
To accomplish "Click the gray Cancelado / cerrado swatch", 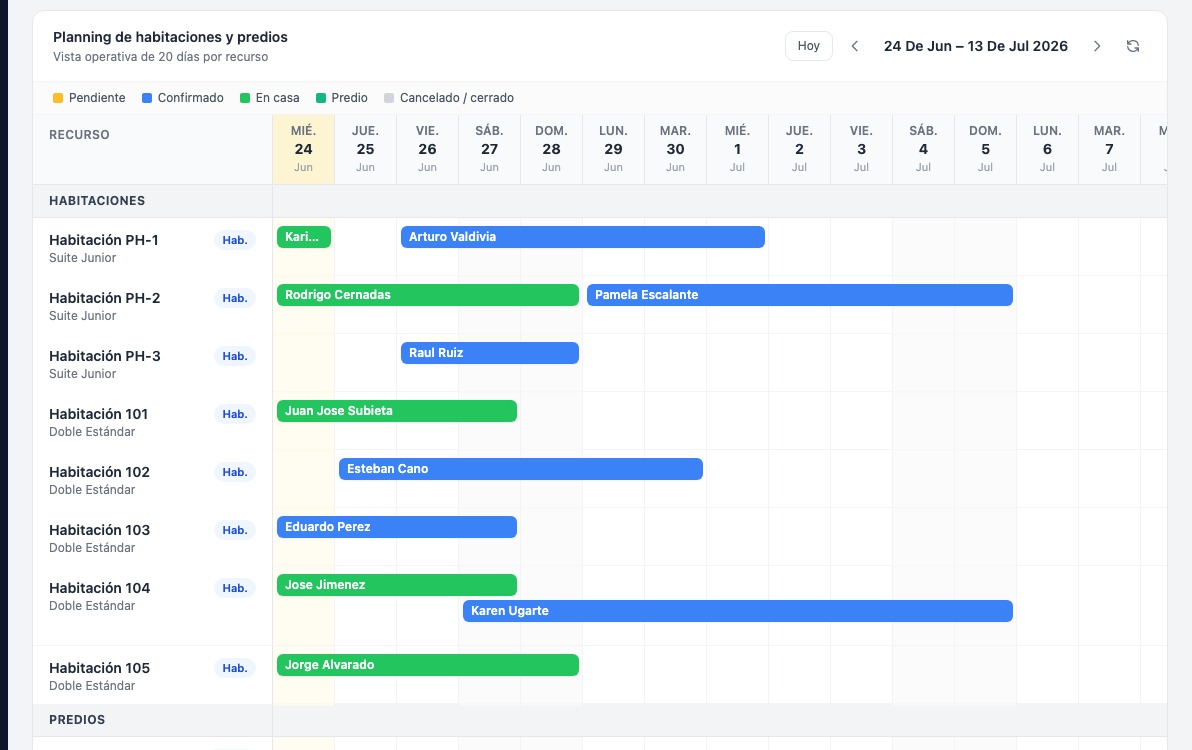I will coord(389,98).
